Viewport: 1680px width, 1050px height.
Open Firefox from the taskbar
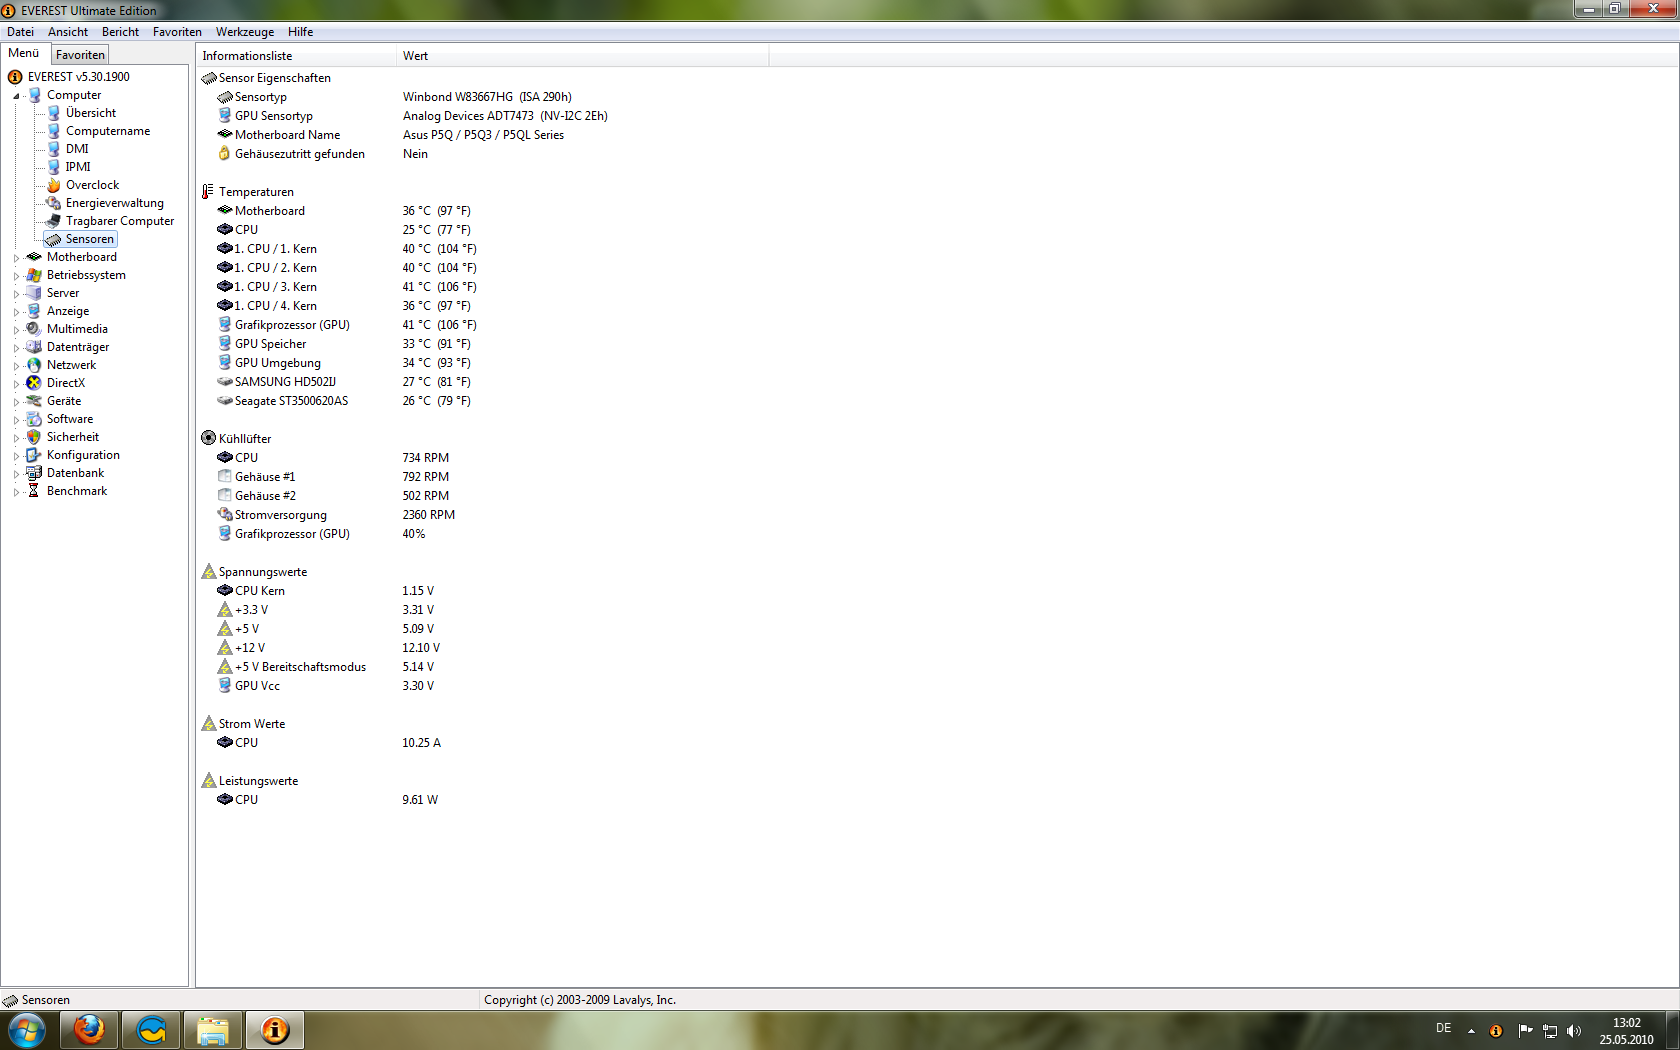[89, 1030]
